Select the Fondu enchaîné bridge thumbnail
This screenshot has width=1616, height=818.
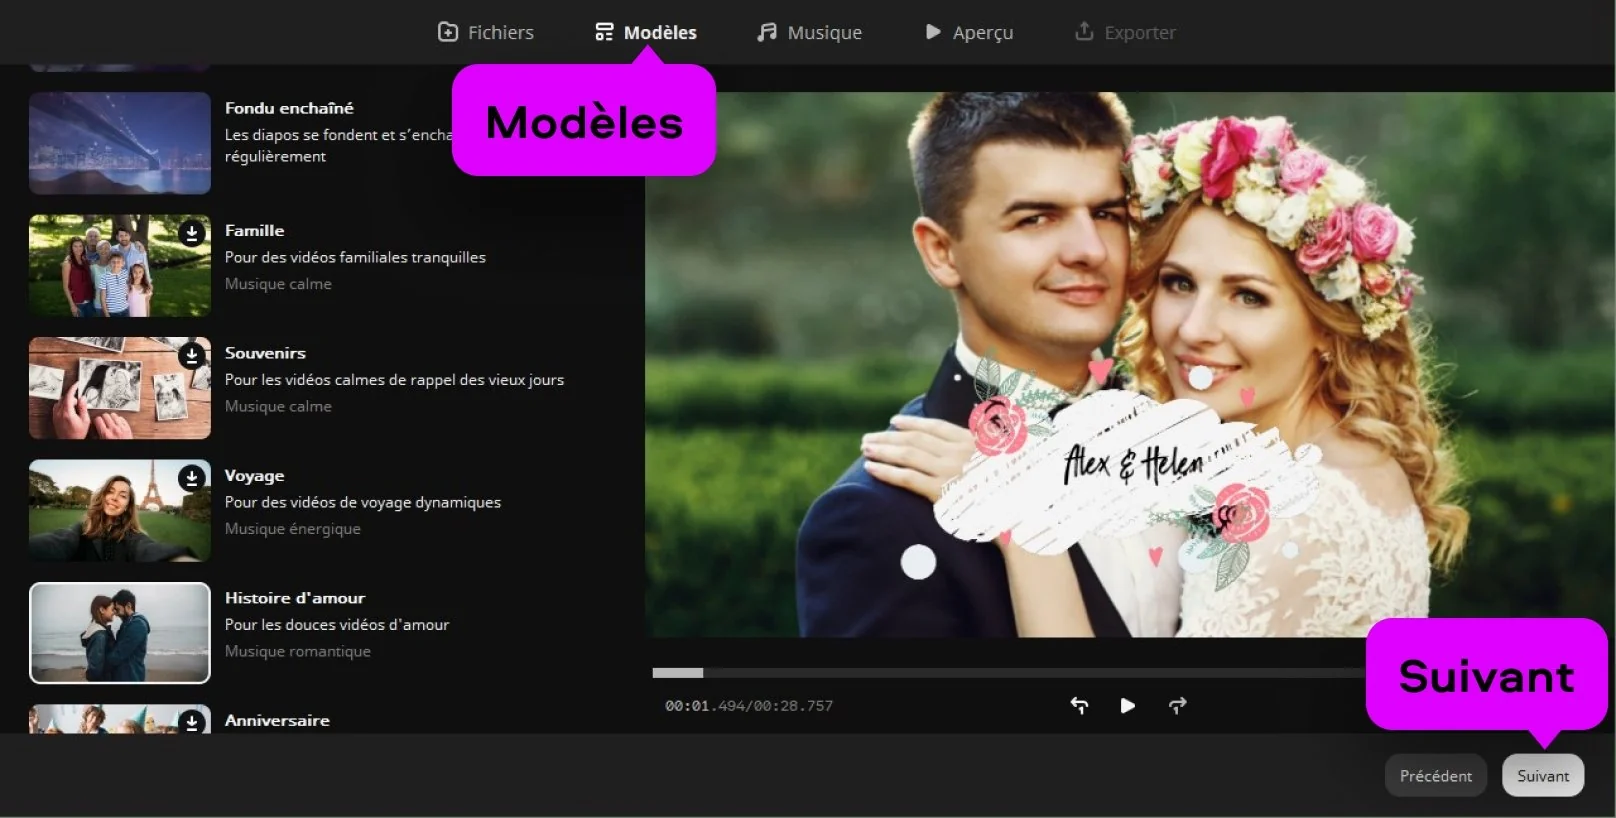point(120,143)
